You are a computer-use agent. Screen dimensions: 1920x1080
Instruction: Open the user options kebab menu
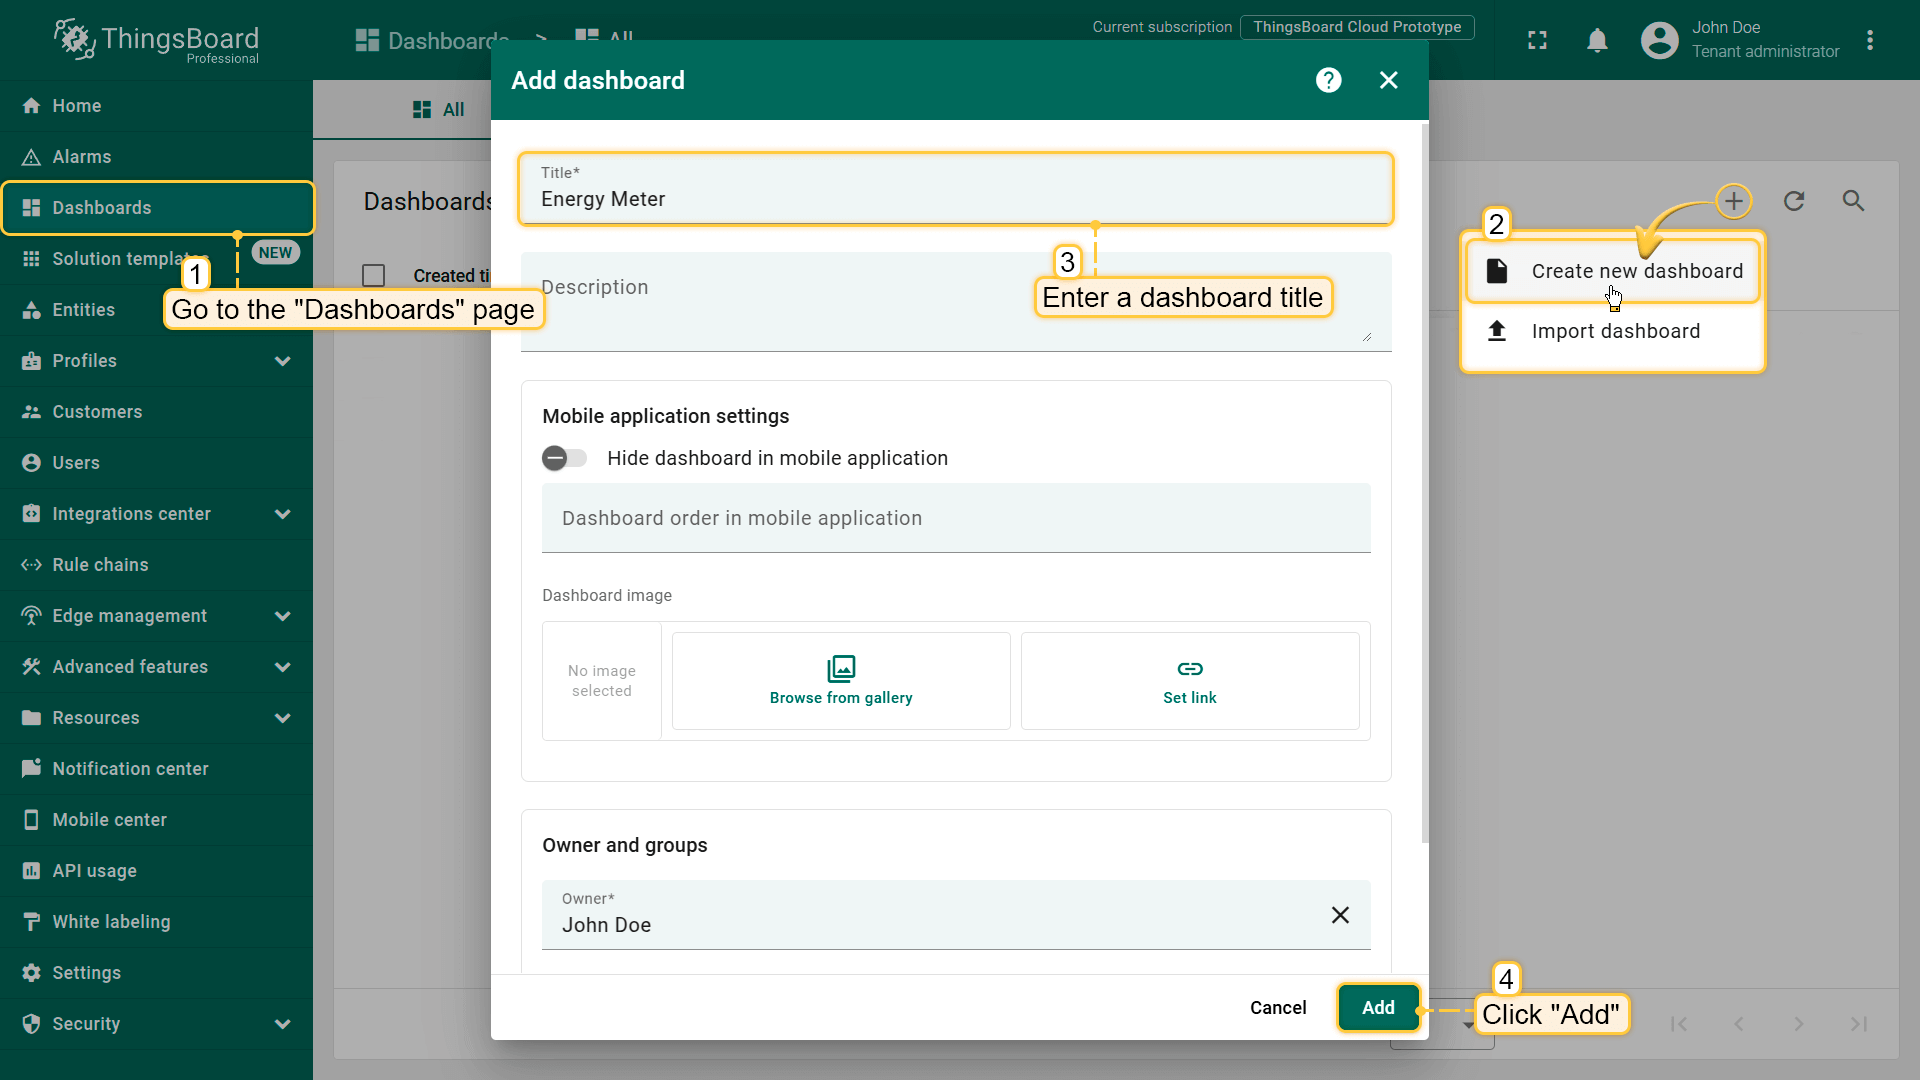click(1870, 40)
